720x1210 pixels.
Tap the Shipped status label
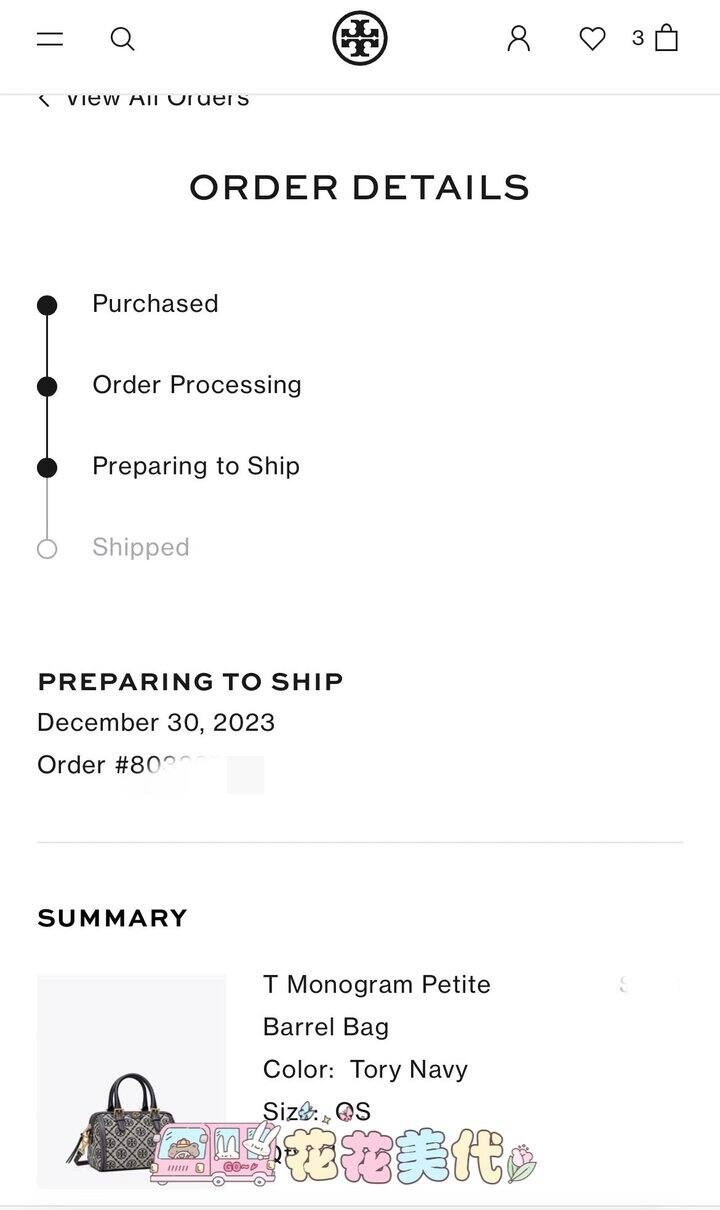click(141, 547)
